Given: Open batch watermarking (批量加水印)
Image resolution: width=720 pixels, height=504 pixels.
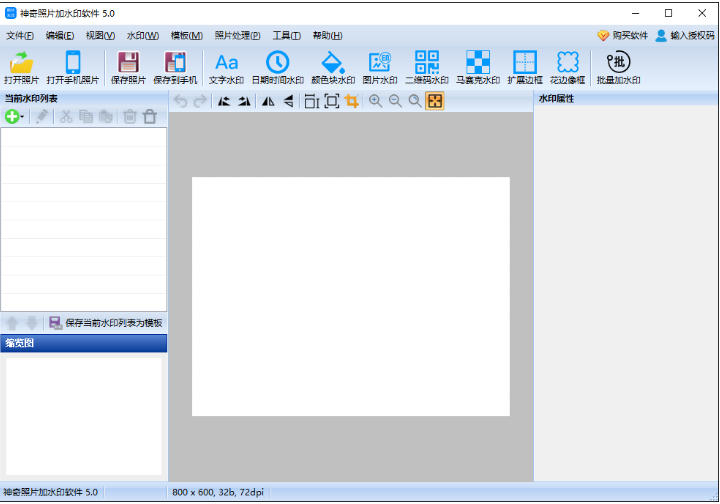Looking at the screenshot, I should point(618,66).
